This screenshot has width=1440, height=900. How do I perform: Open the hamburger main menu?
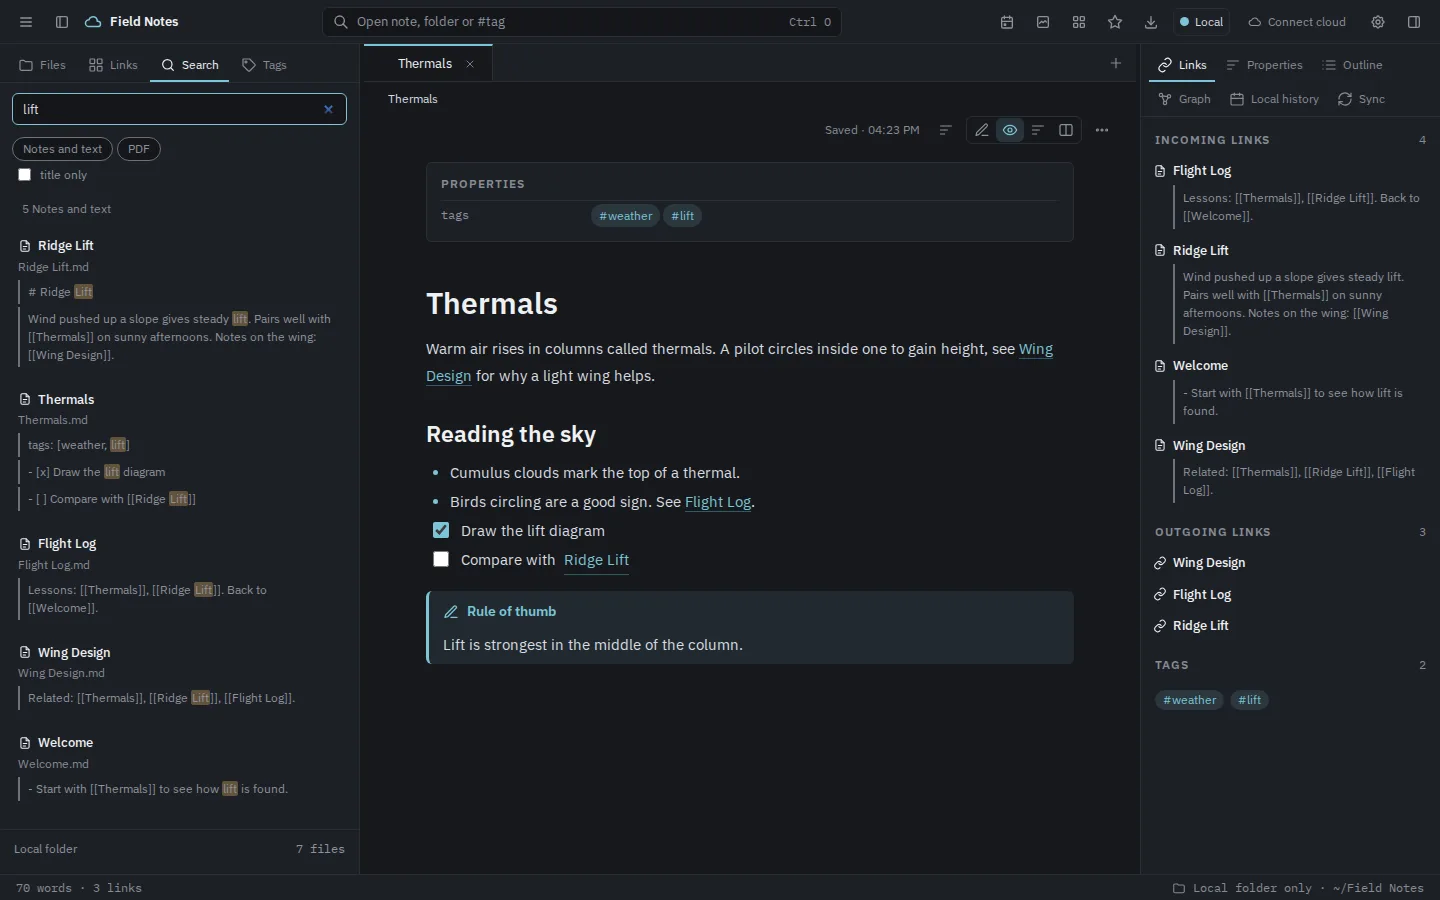(x=26, y=22)
